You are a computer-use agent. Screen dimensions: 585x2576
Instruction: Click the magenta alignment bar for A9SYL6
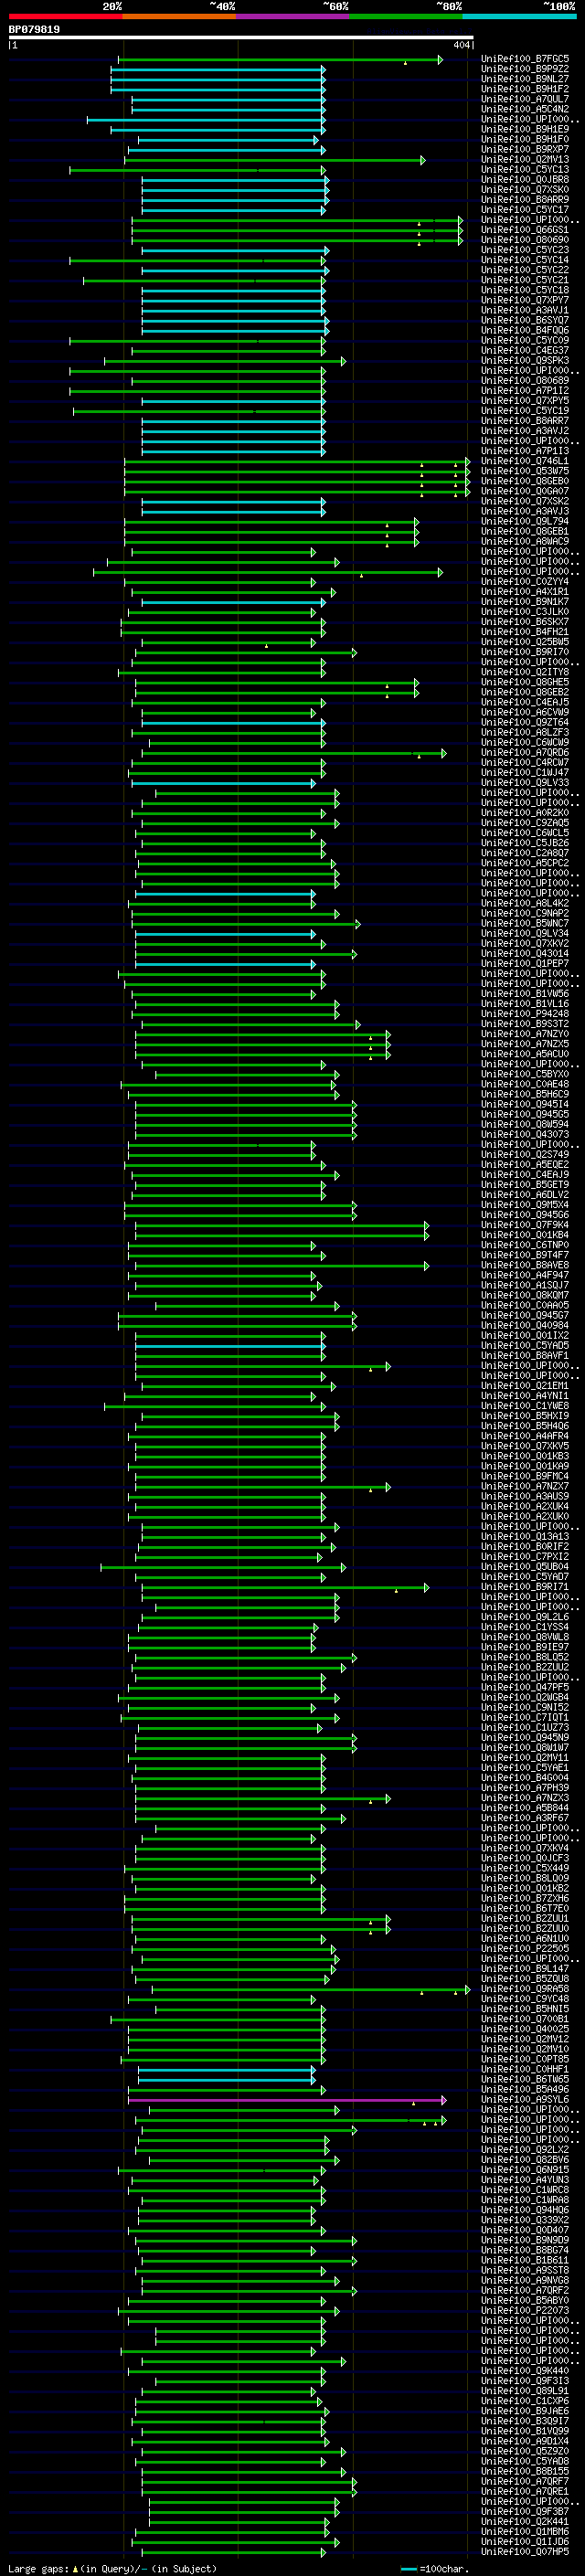click(286, 2100)
